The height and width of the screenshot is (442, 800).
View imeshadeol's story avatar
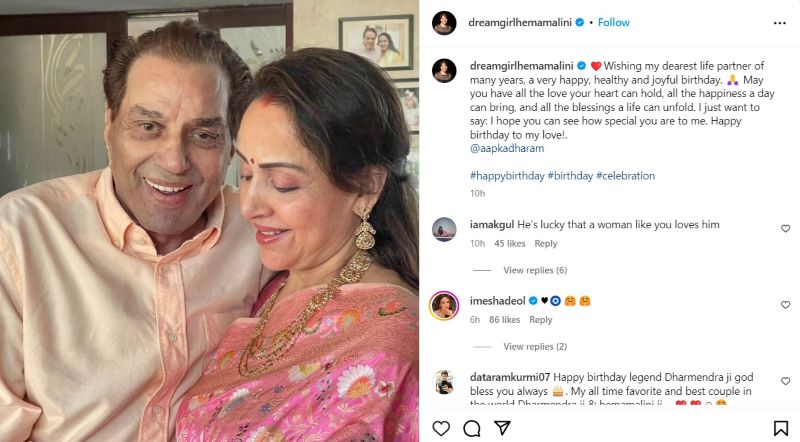tap(444, 305)
